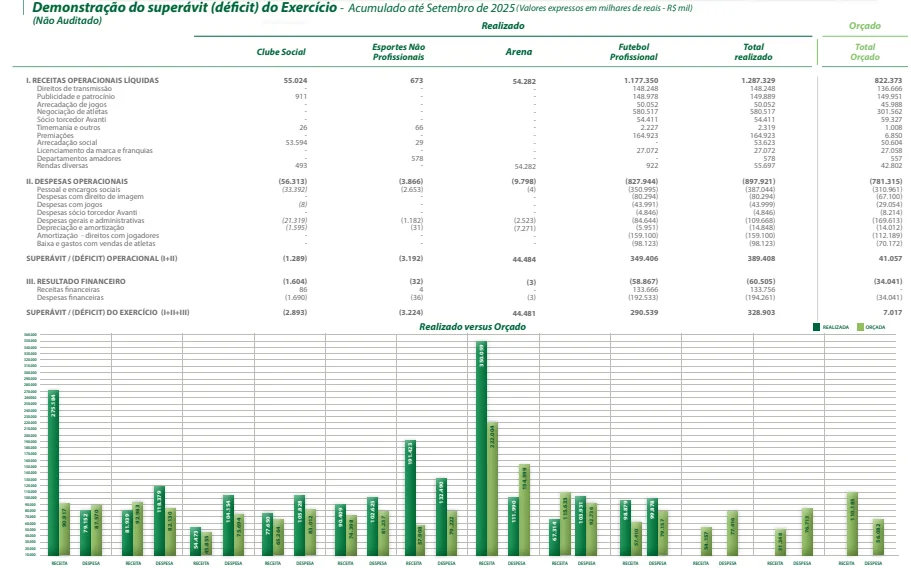Image resolution: width=911 pixels, height=568 pixels.
Task: Select total realizado value 1.287.329
Action: point(758,79)
